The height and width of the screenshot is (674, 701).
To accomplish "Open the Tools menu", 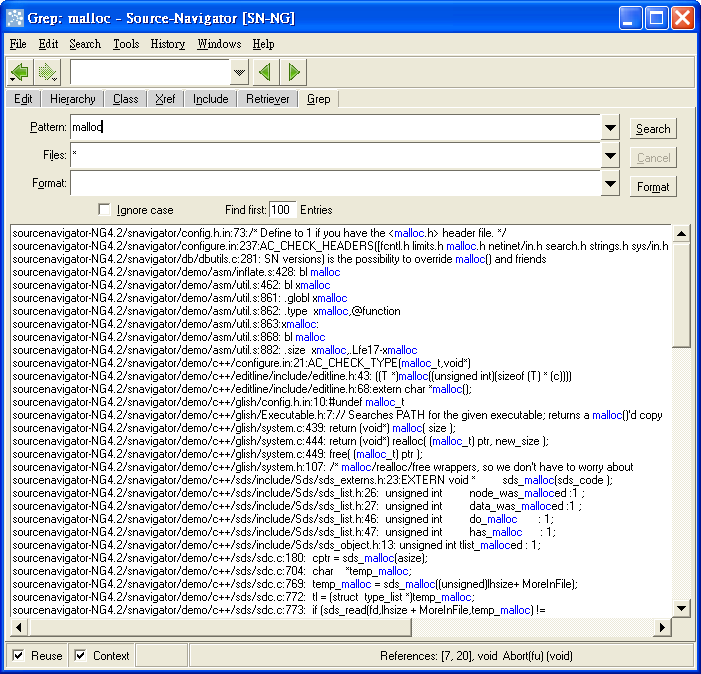I will [126, 44].
